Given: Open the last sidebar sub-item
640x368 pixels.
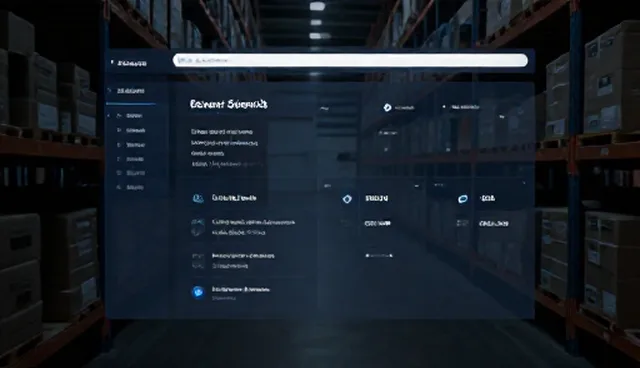Looking at the screenshot, I should tap(135, 187).
